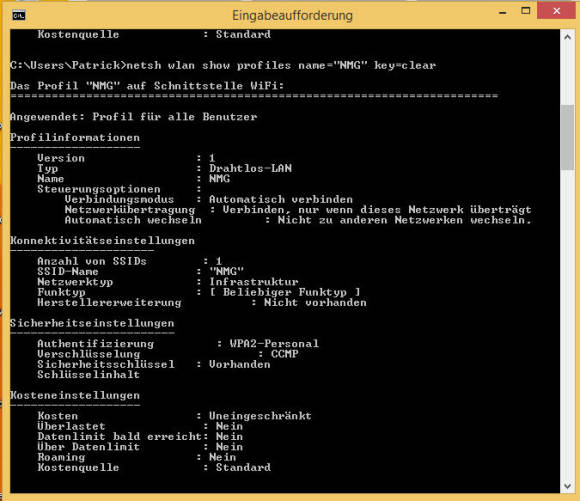Click the Sicherheitseinstellungen heading
Image resolution: width=580 pixels, height=501 pixels.
pyautogui.click(x=92, y=323)
